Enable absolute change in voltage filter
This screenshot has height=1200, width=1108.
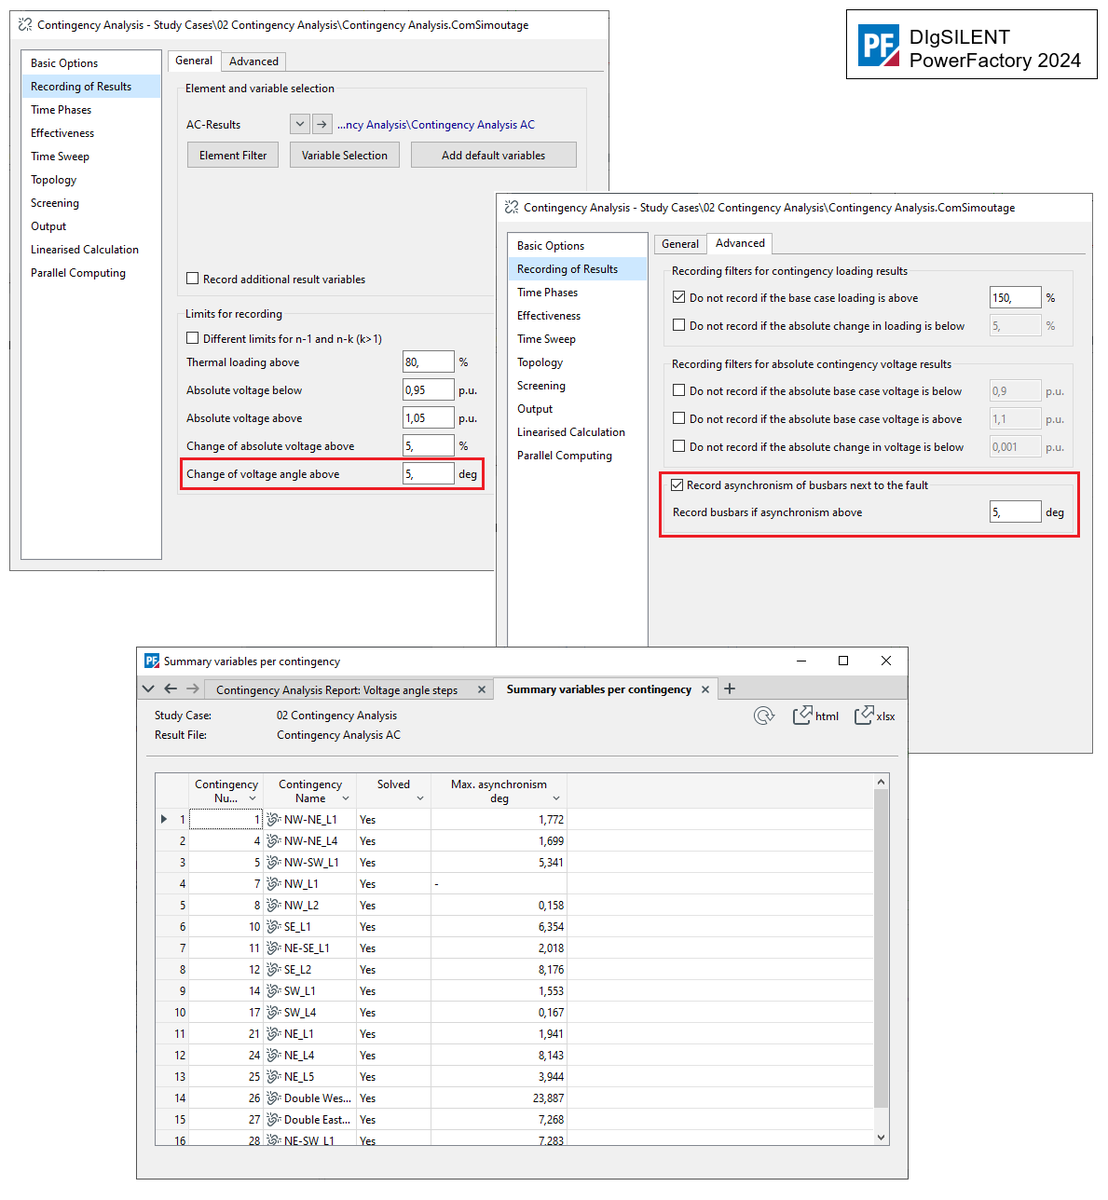pyautogui.click(x=679, y=447)
